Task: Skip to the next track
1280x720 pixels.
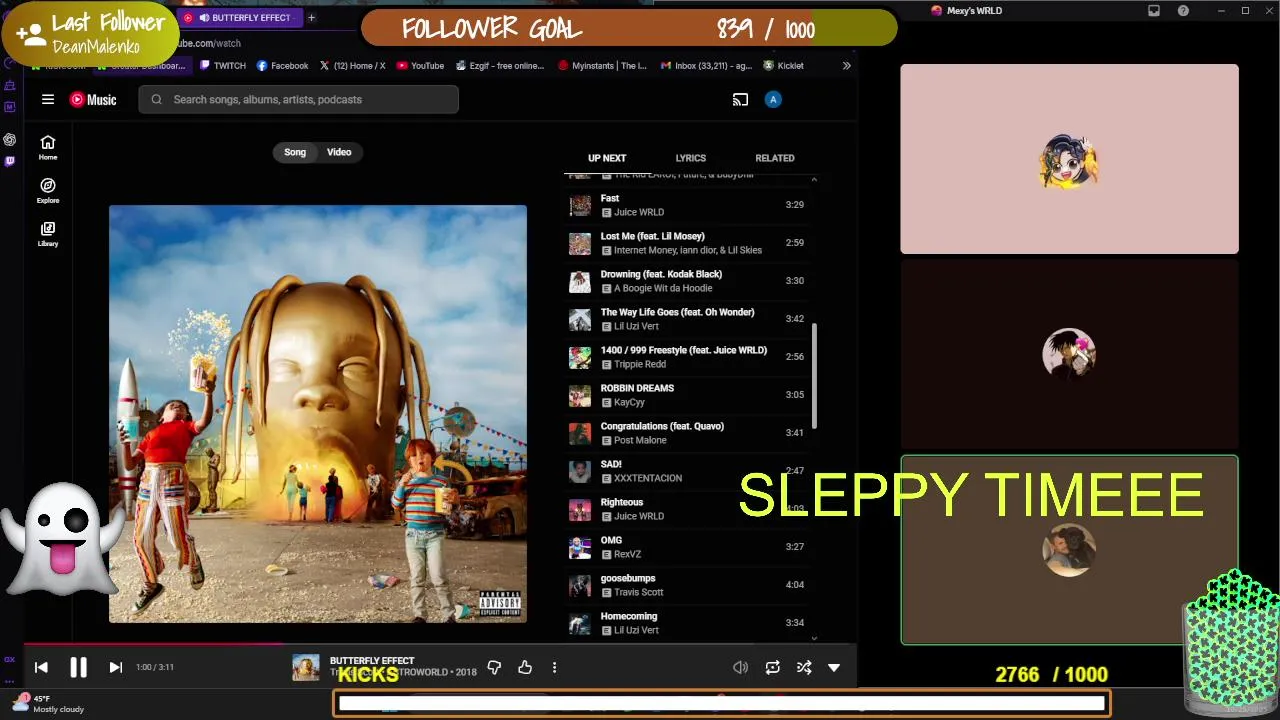Action: coord(115,667)
